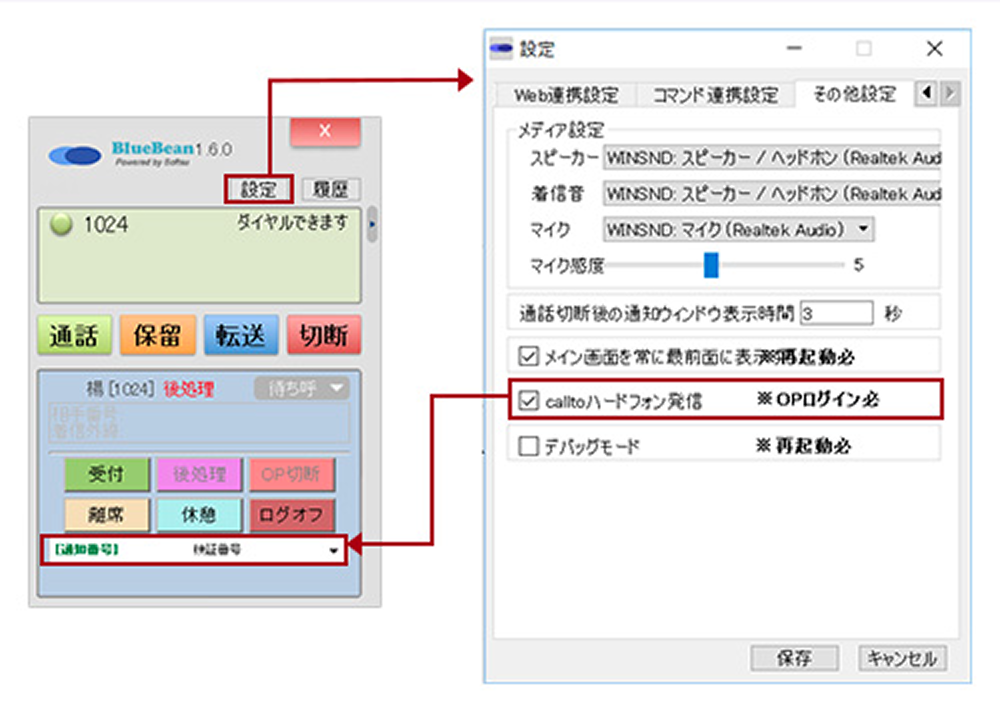This screenshot has width=1000, height=708.
Task: Click the ログオフ logoff button
Action: tap(292, 514)
